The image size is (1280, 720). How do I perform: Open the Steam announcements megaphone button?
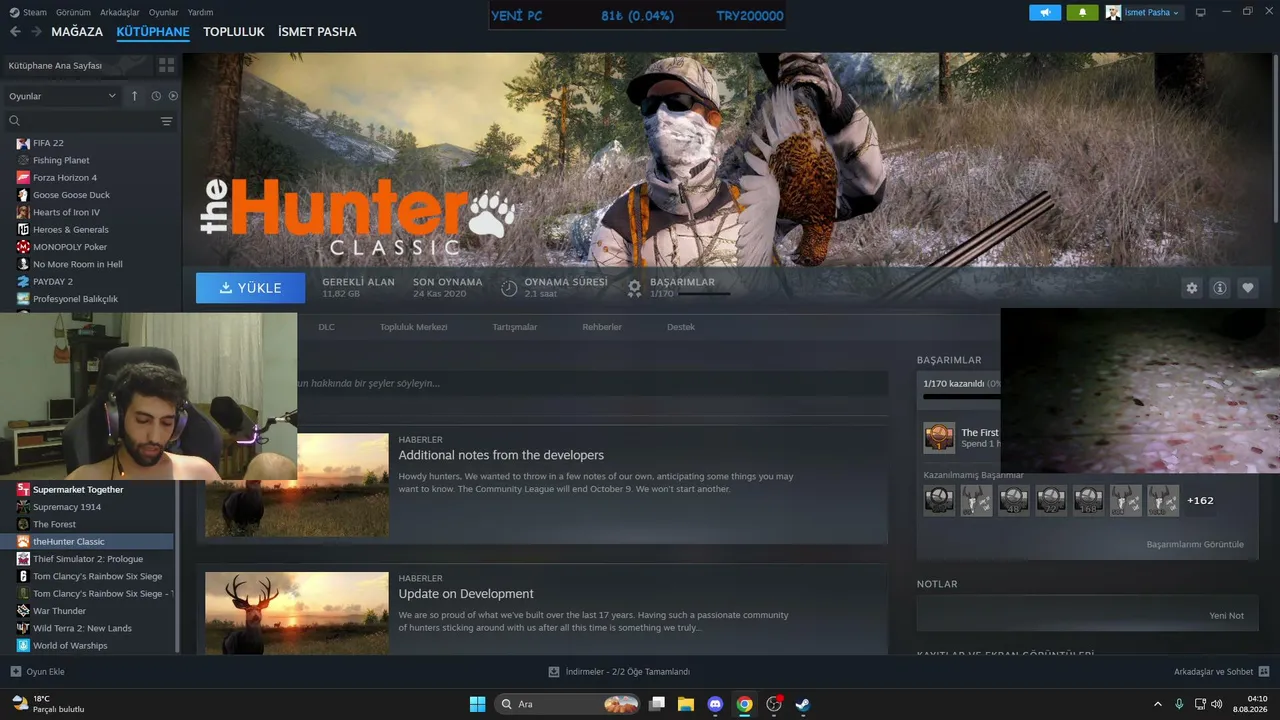click(x=1045, y=13)
